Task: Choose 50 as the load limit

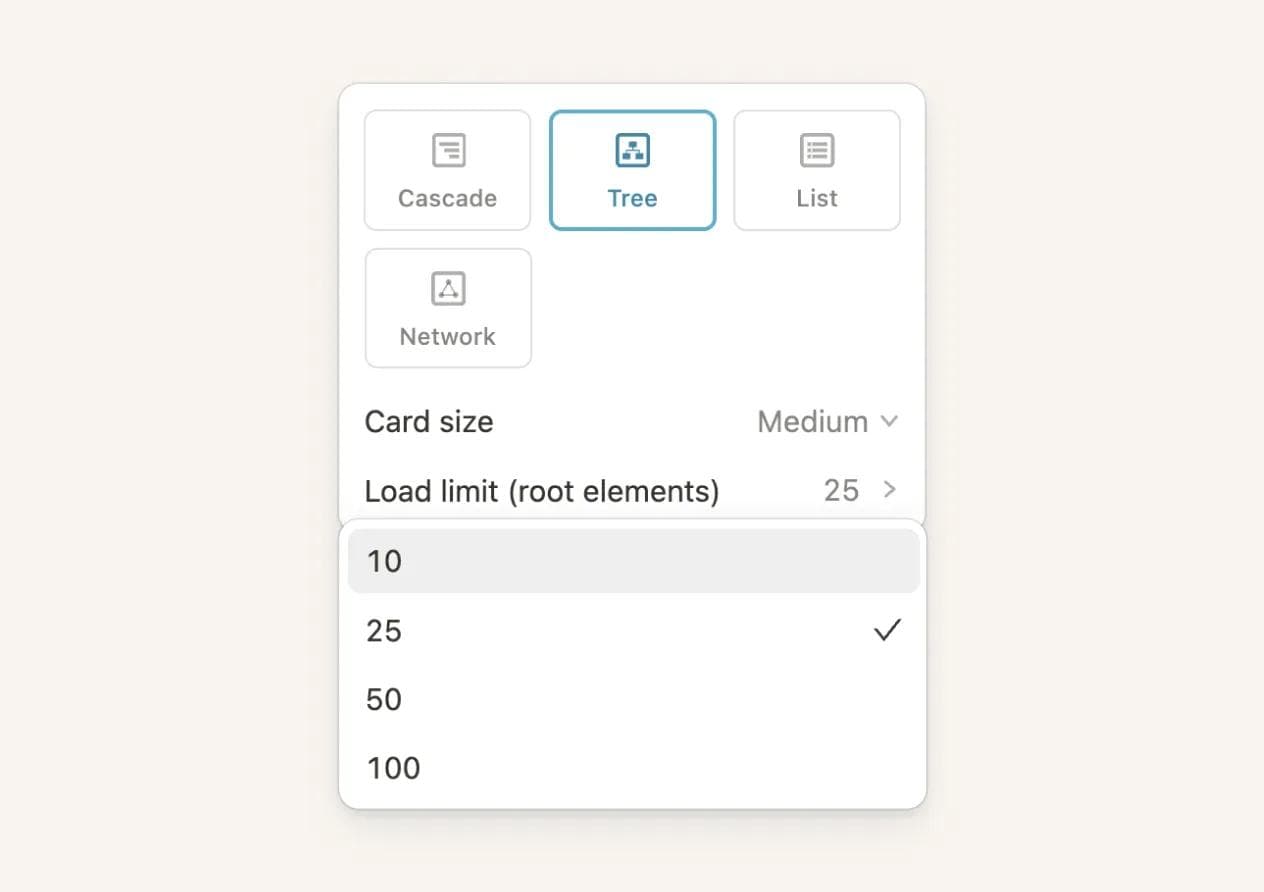Action: [384, 699]
